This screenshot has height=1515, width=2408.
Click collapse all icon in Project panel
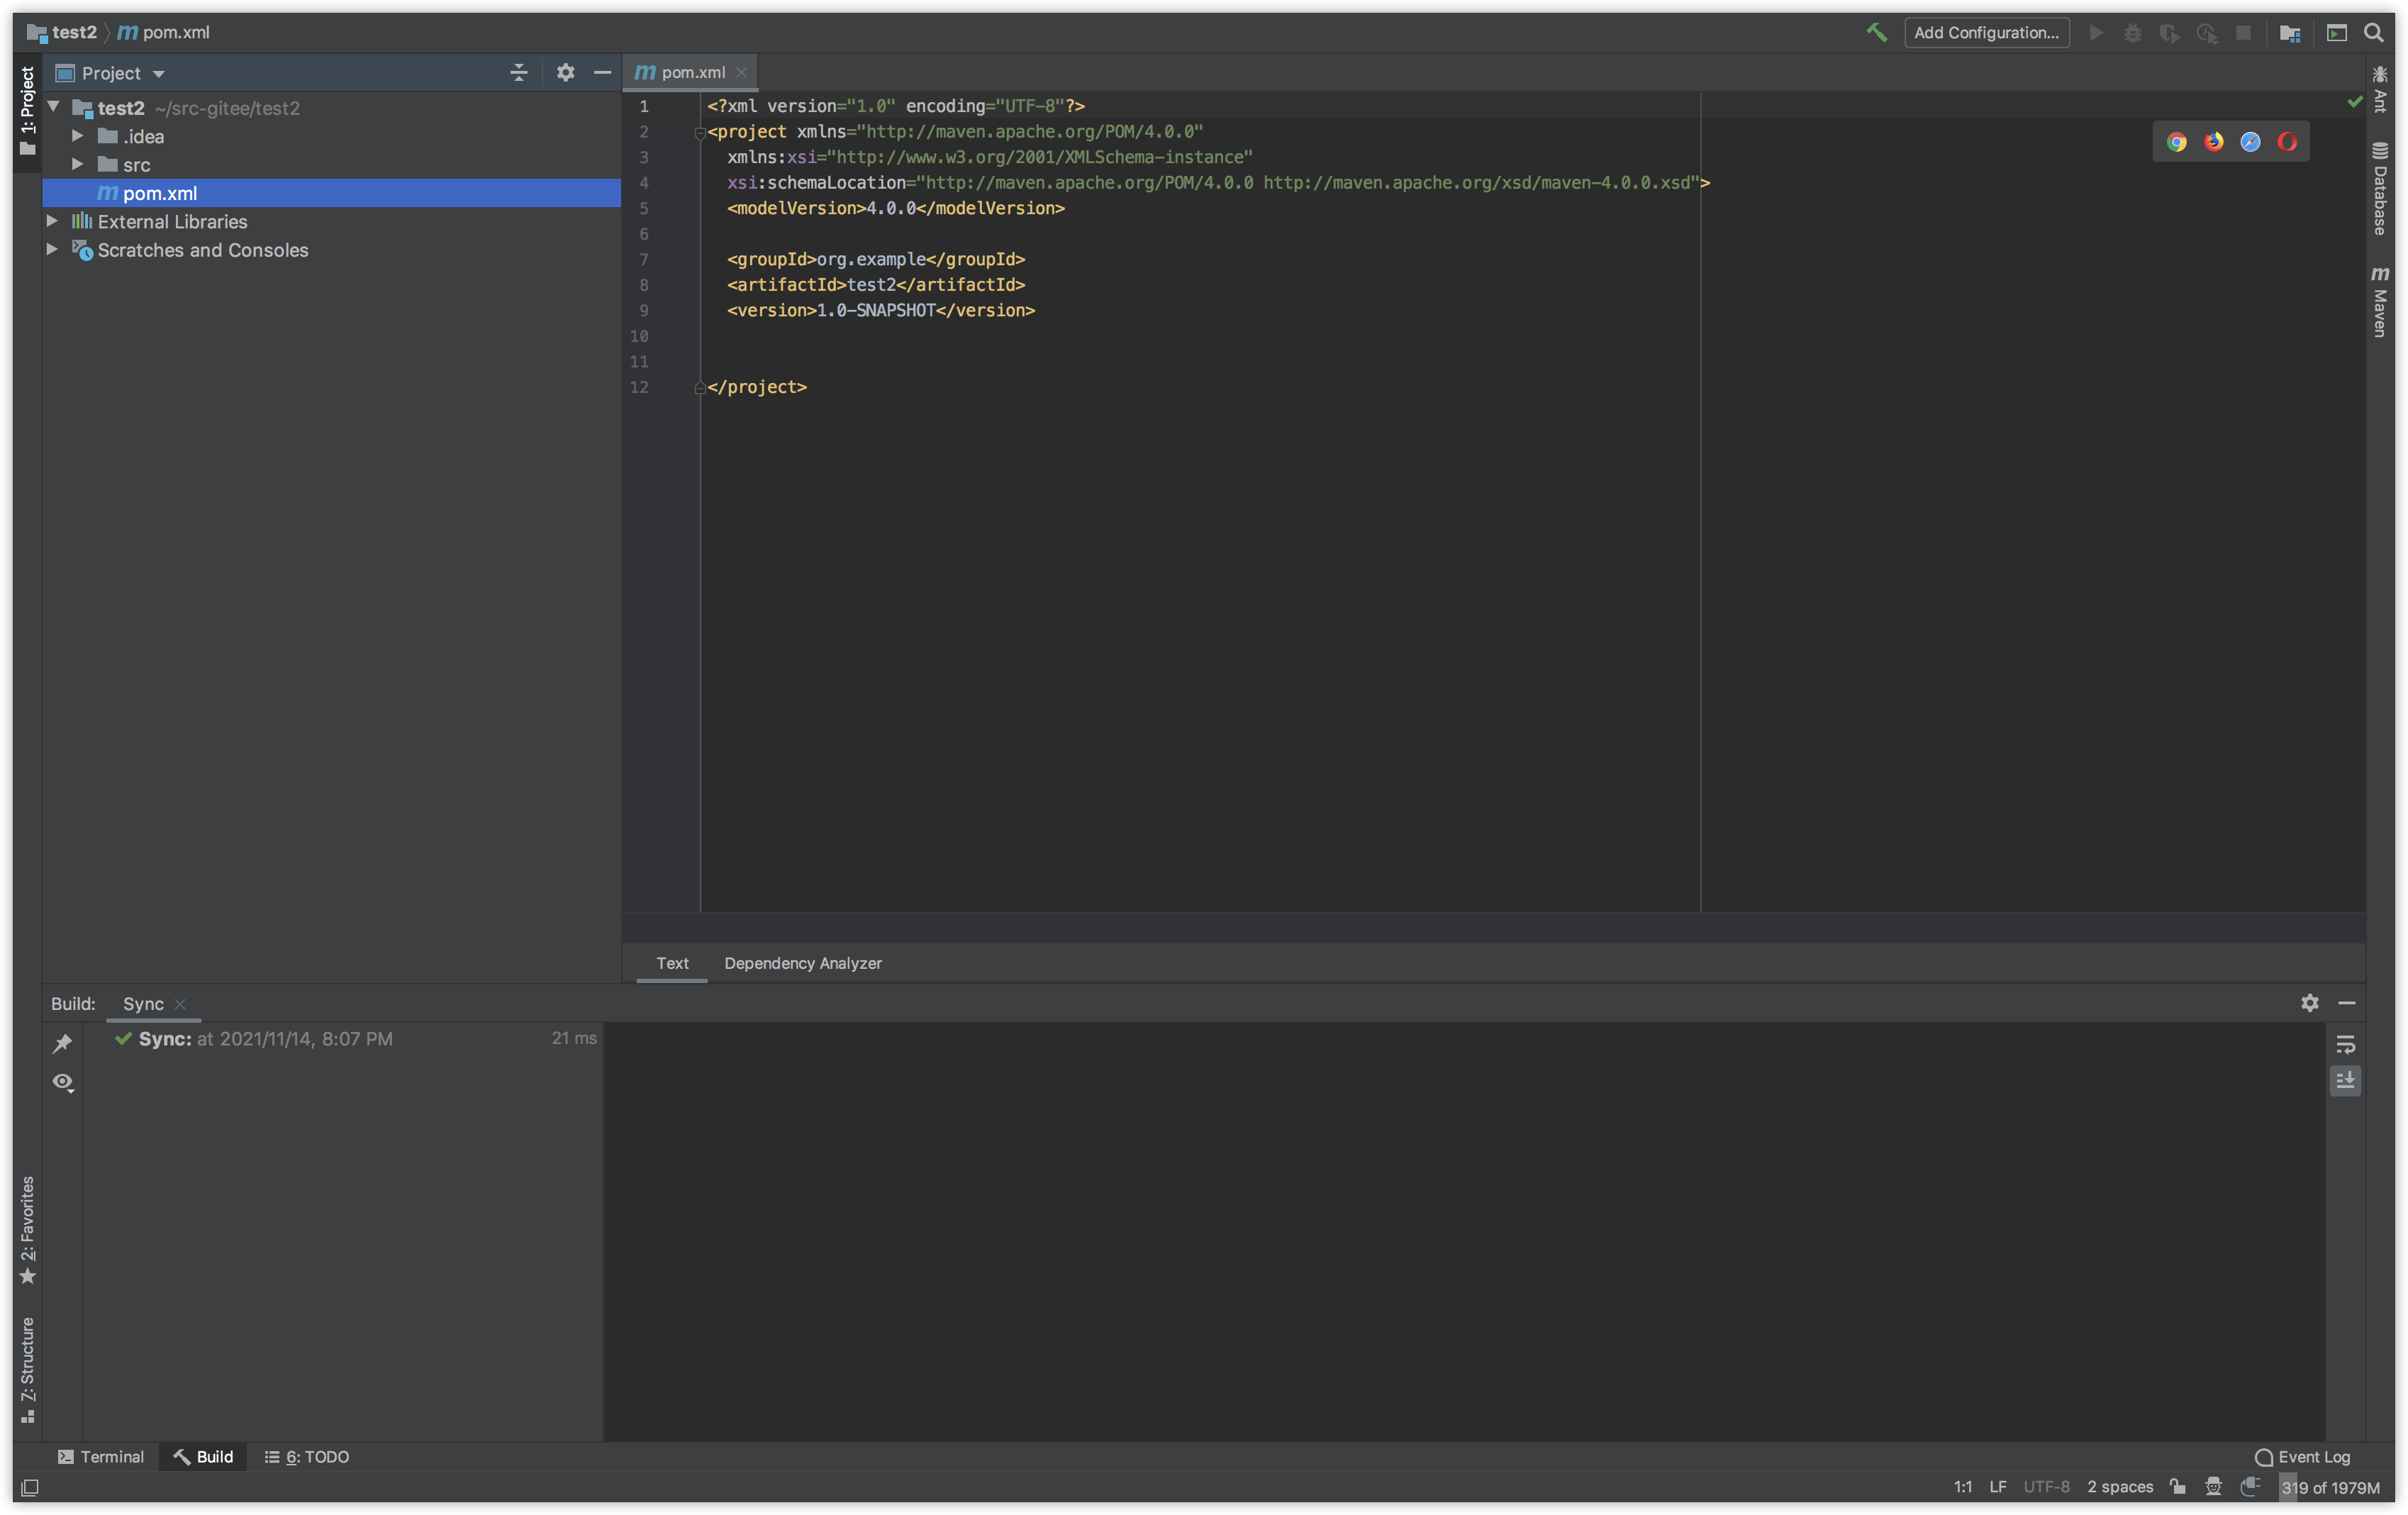pyautogui.click(x=518, y=72)
